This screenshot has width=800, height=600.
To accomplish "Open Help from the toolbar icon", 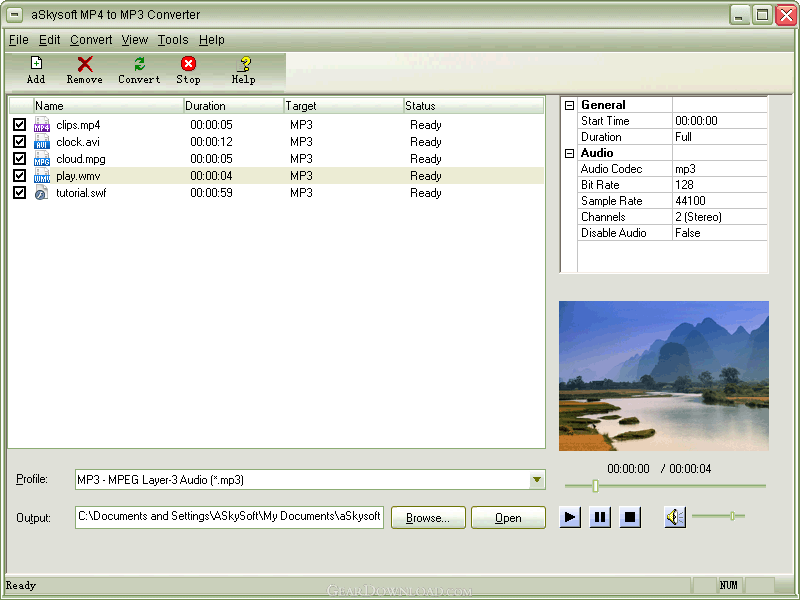I will 244,70.
